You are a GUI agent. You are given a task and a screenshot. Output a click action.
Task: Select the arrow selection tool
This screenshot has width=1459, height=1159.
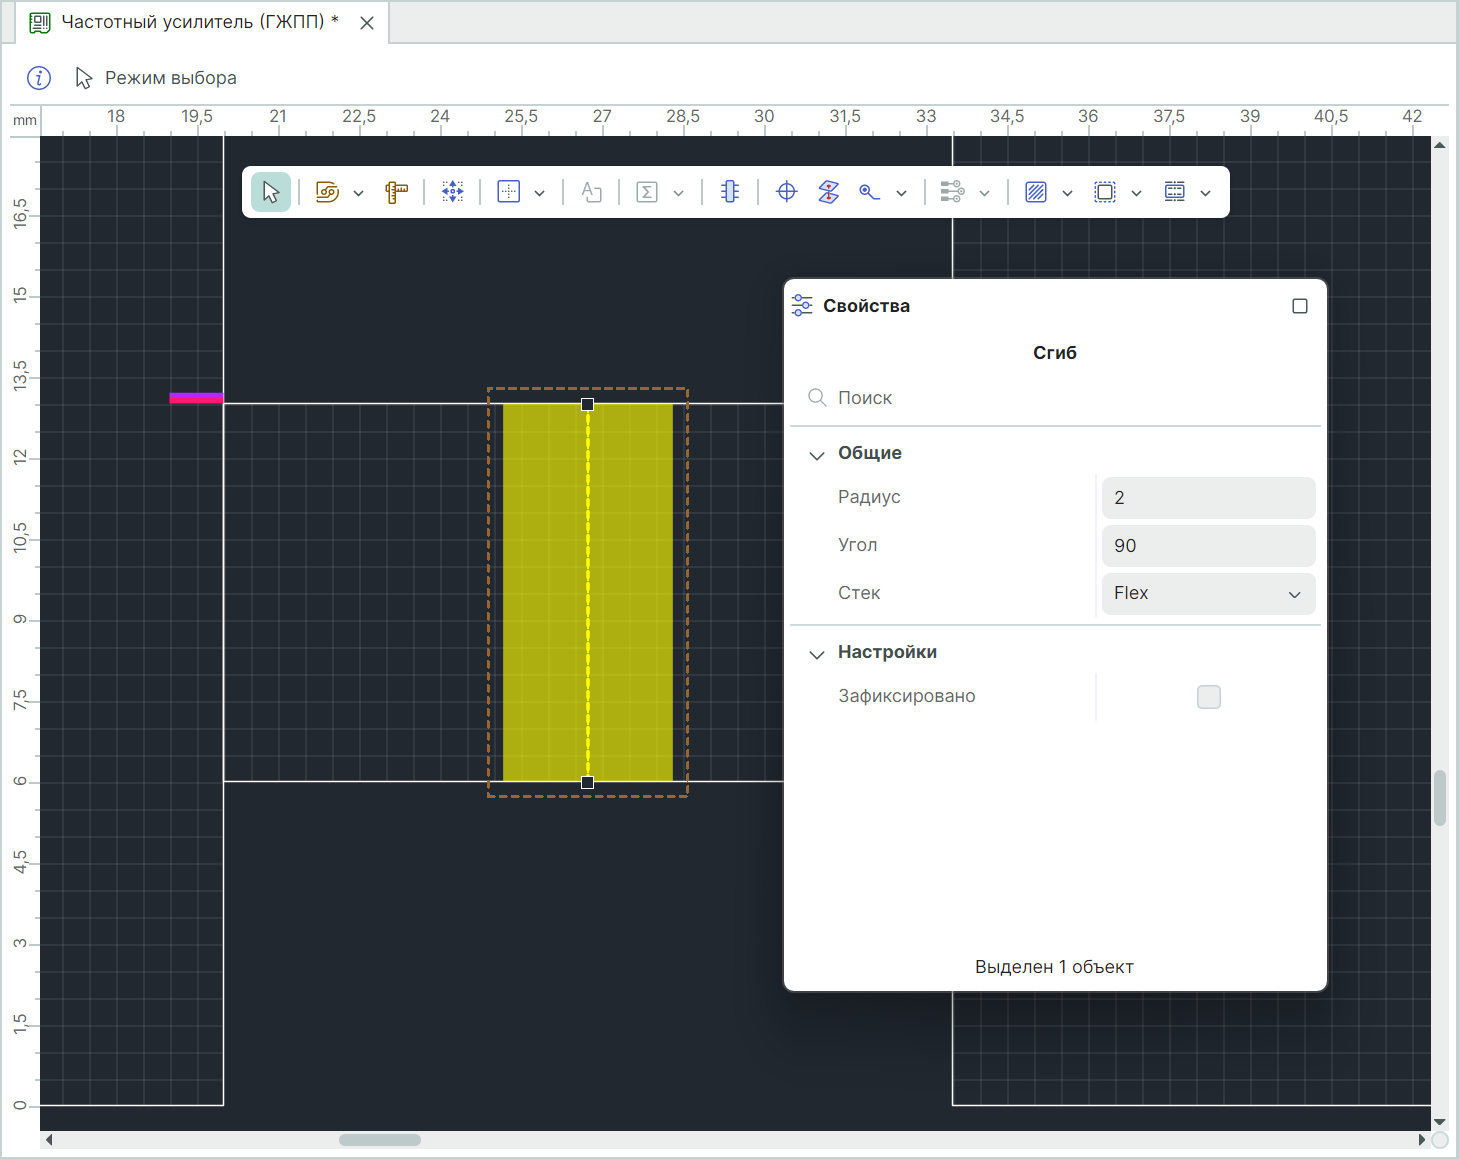[271, 192]
